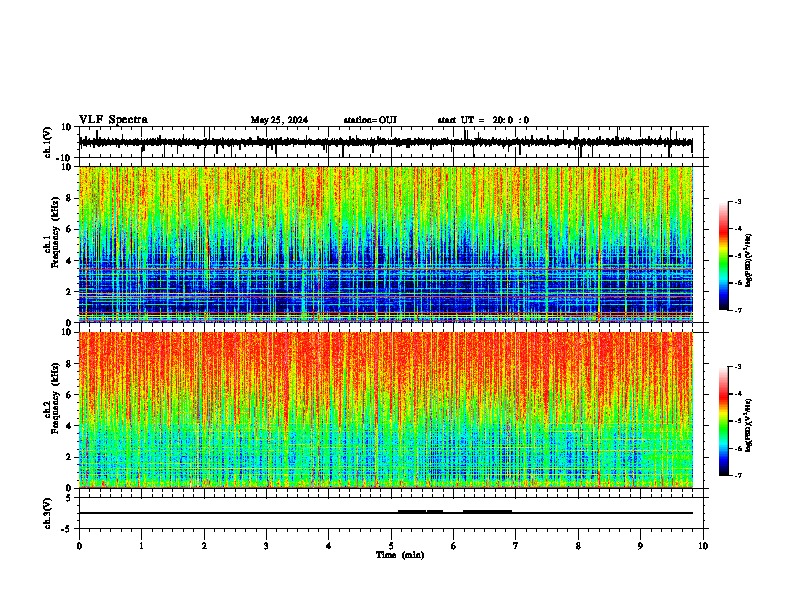Screen dimensions: 792x612
Task: Click the "ch.1(V)" axis label
Action: (47, 142)
